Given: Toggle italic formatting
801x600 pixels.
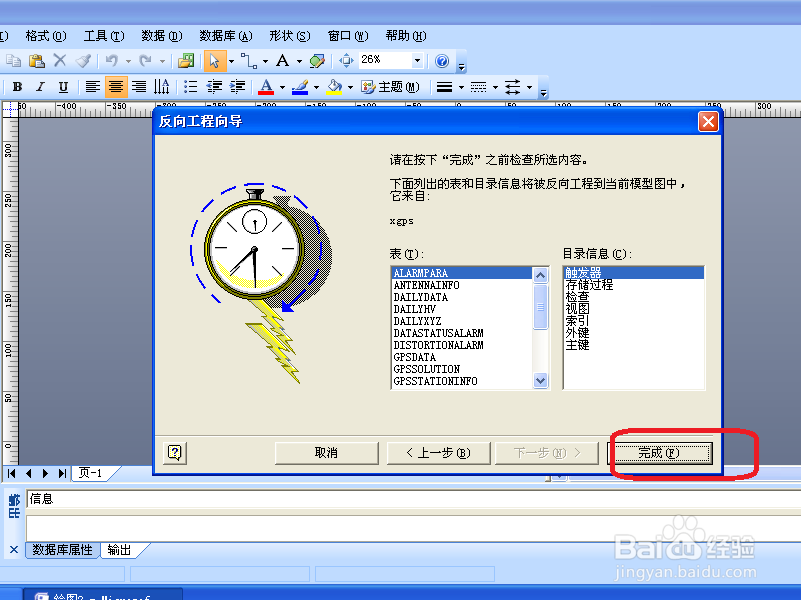Looking at the screenshot, I should 41,86.
